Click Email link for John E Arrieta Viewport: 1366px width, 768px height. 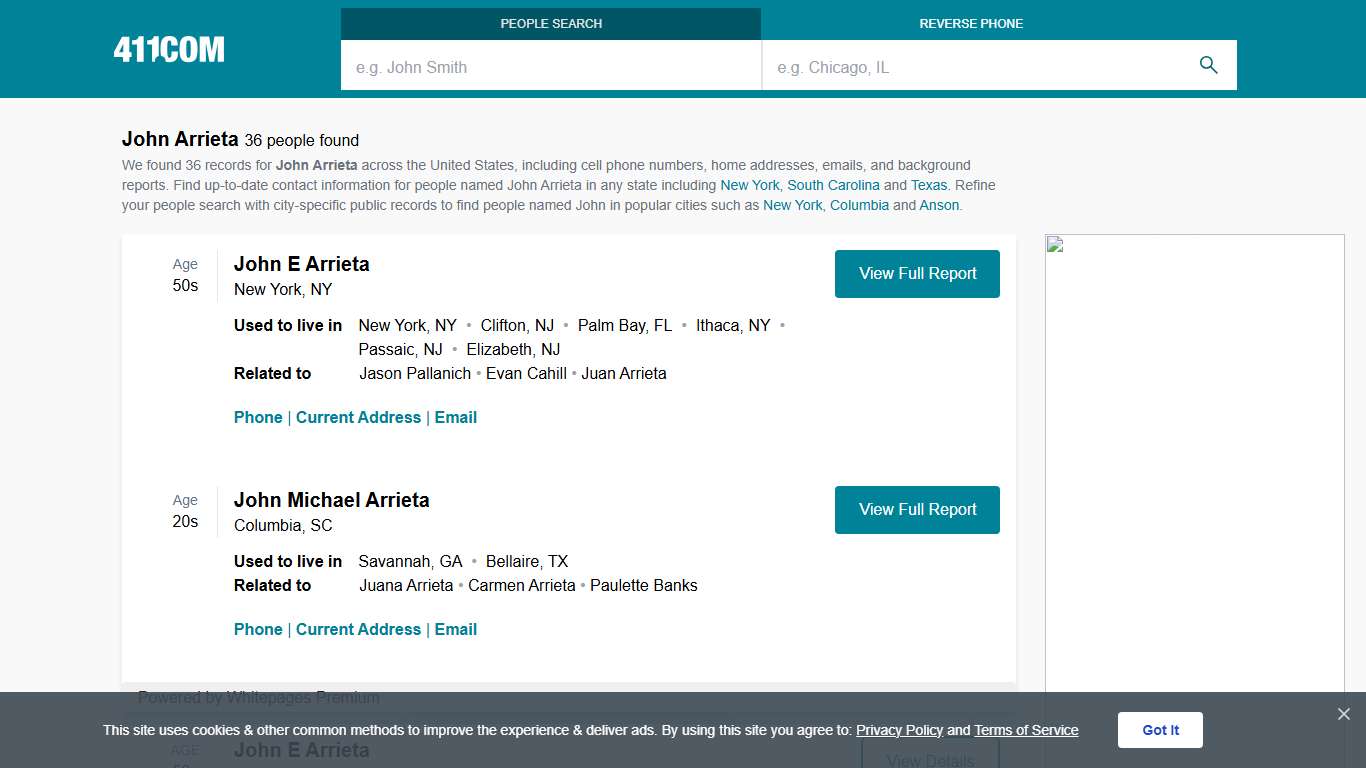coord(456,417)
